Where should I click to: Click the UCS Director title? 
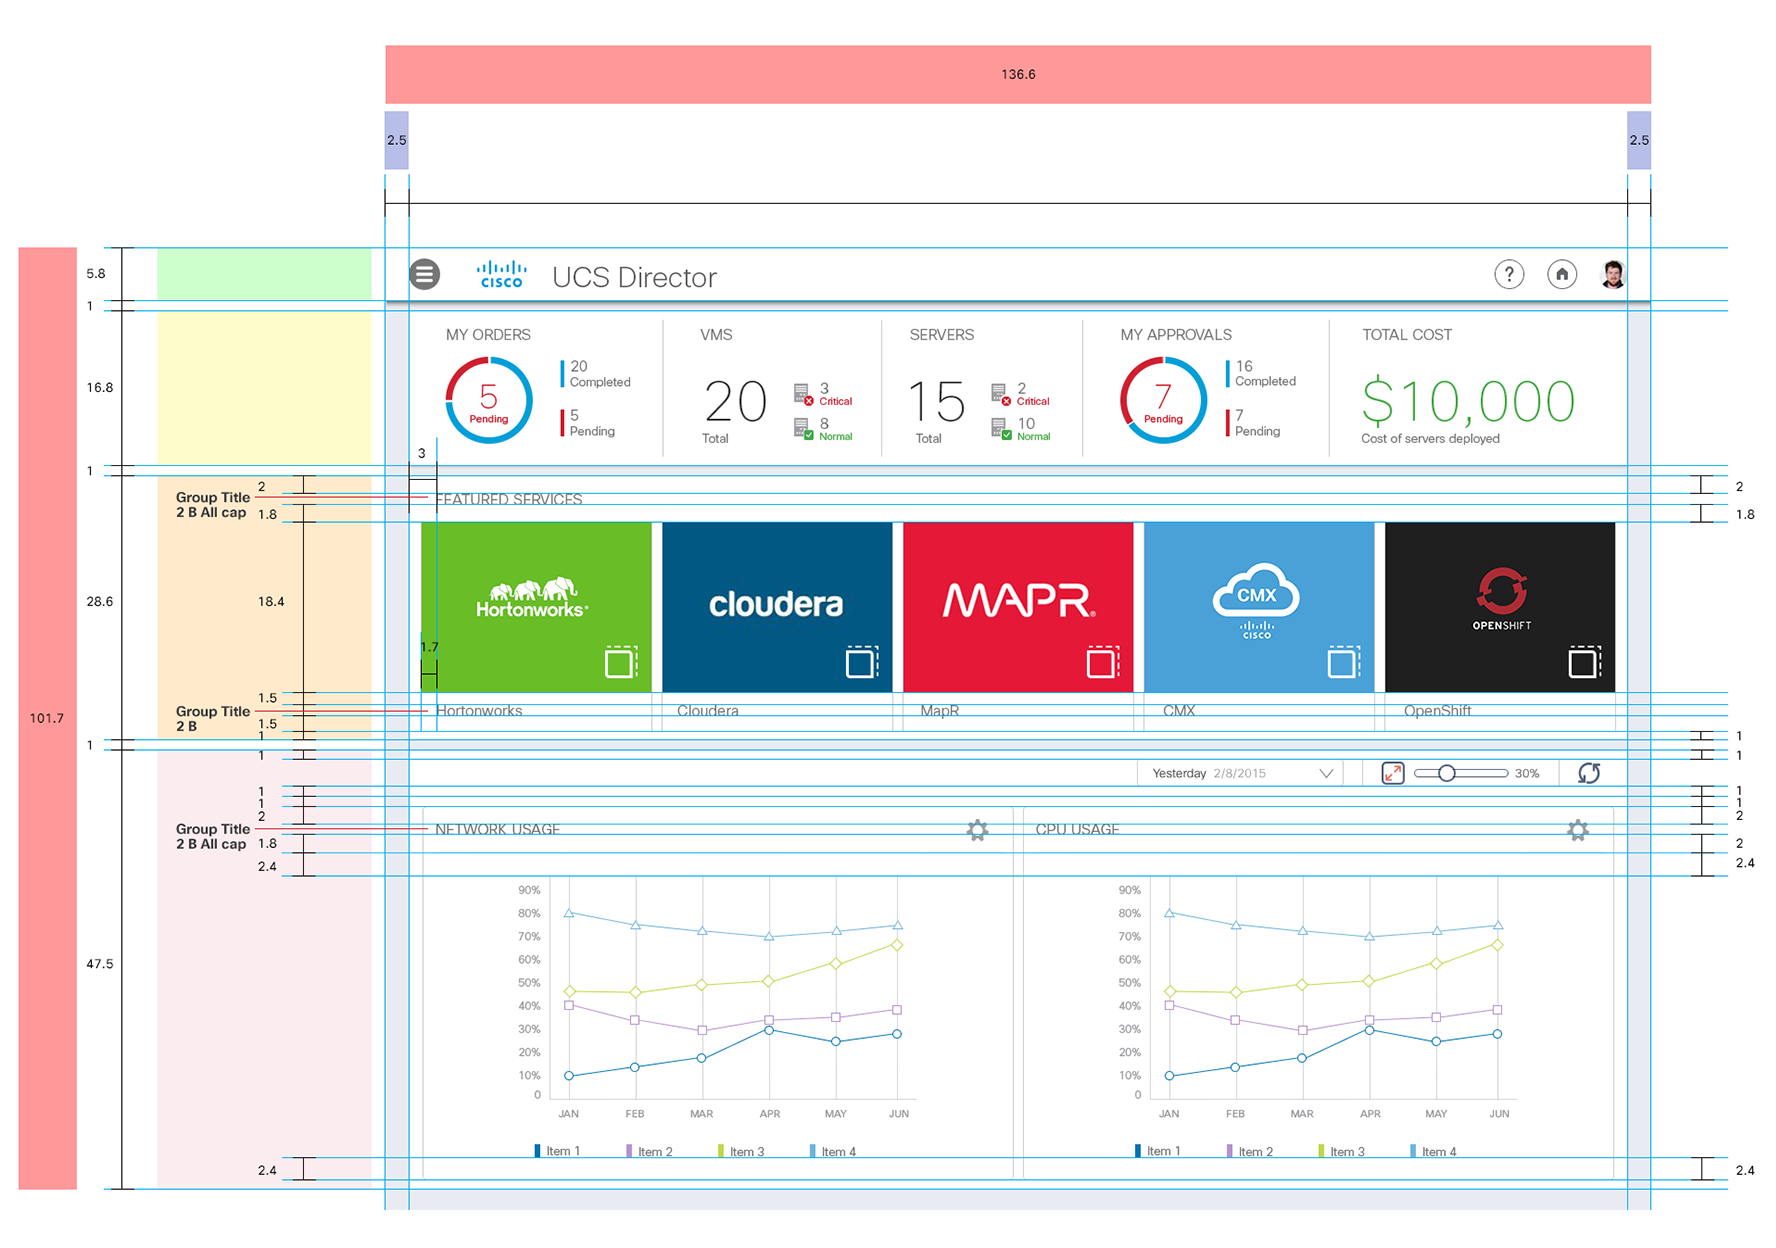[634, 277]
